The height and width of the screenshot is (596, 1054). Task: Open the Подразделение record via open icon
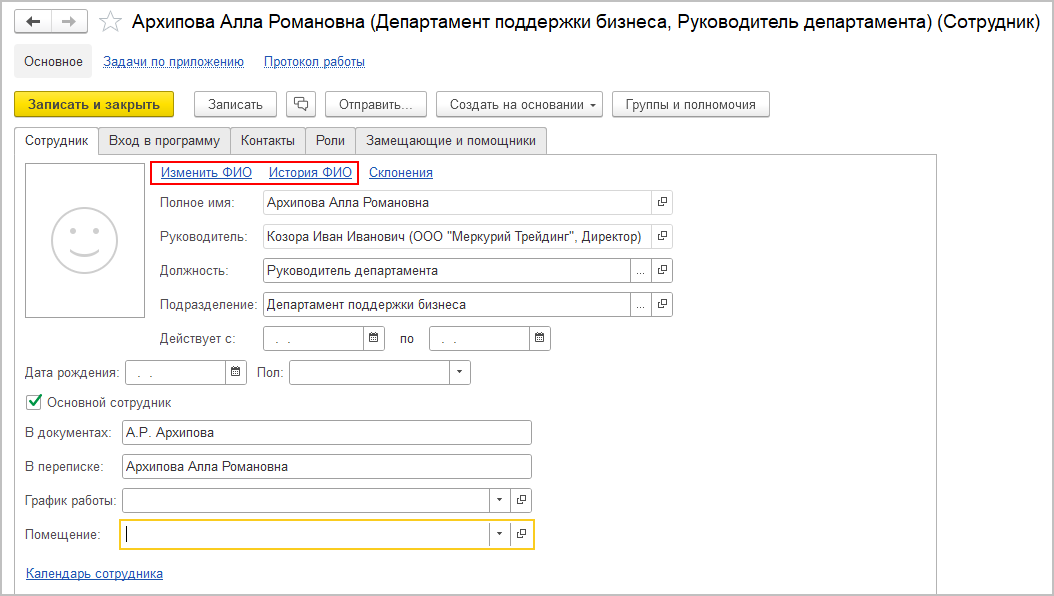[x=662, y=304]
